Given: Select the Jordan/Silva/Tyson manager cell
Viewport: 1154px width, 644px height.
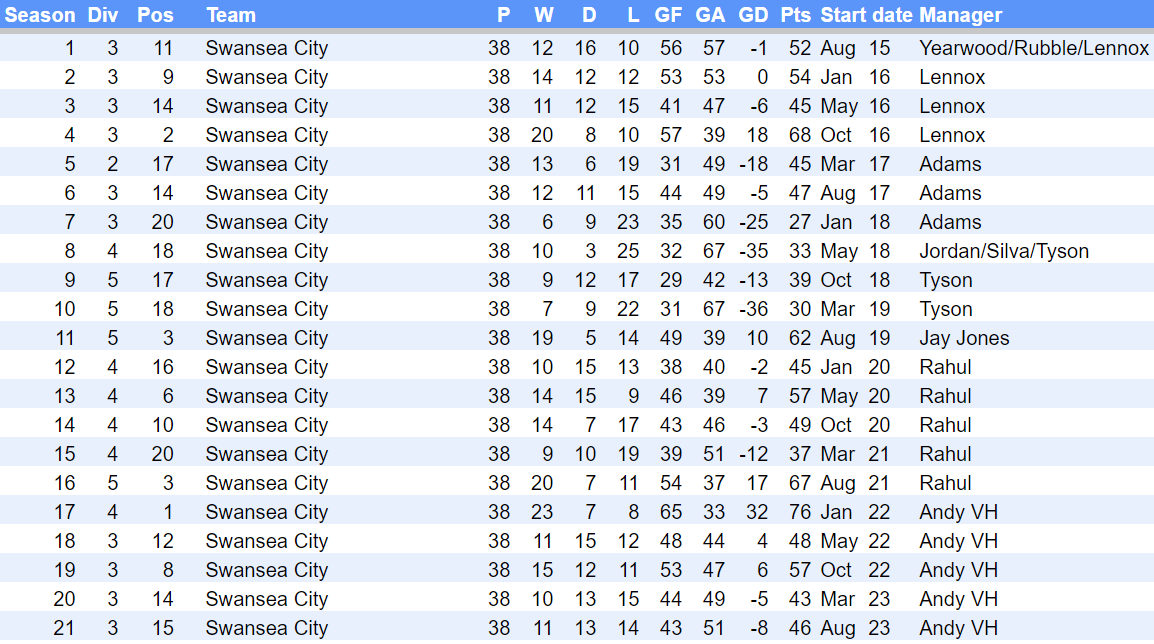Looking at the screenshot, I should tap(1004, 251).
